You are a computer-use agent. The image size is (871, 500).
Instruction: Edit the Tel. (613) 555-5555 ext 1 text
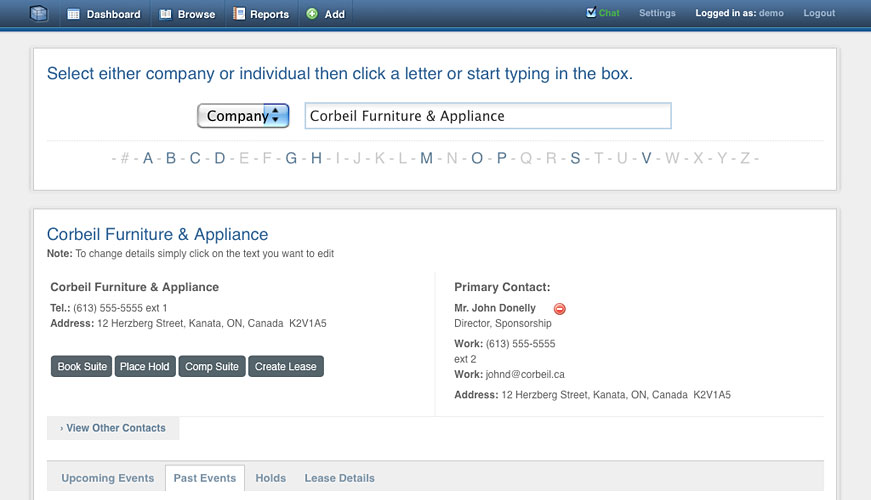(109, 308)
